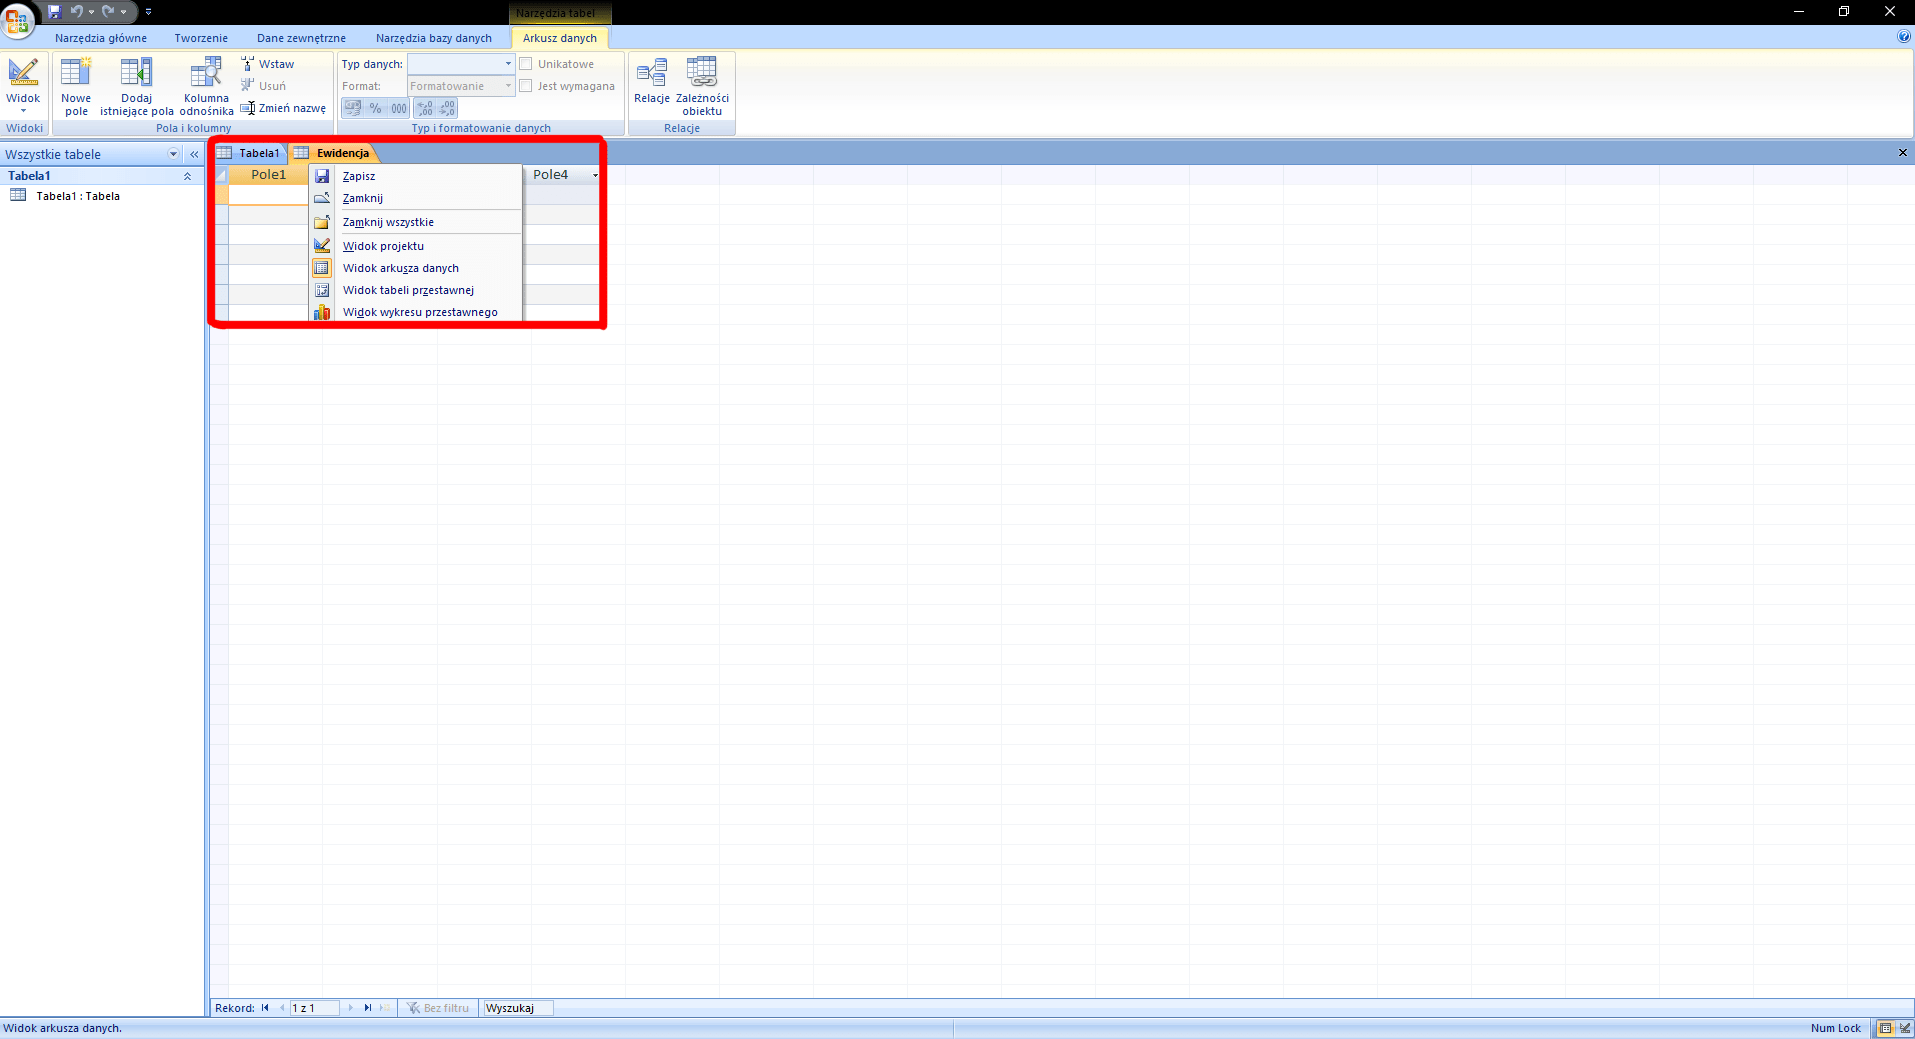Delete column with Usuń
1915x1039 pixels.
(x=264, y=86)
